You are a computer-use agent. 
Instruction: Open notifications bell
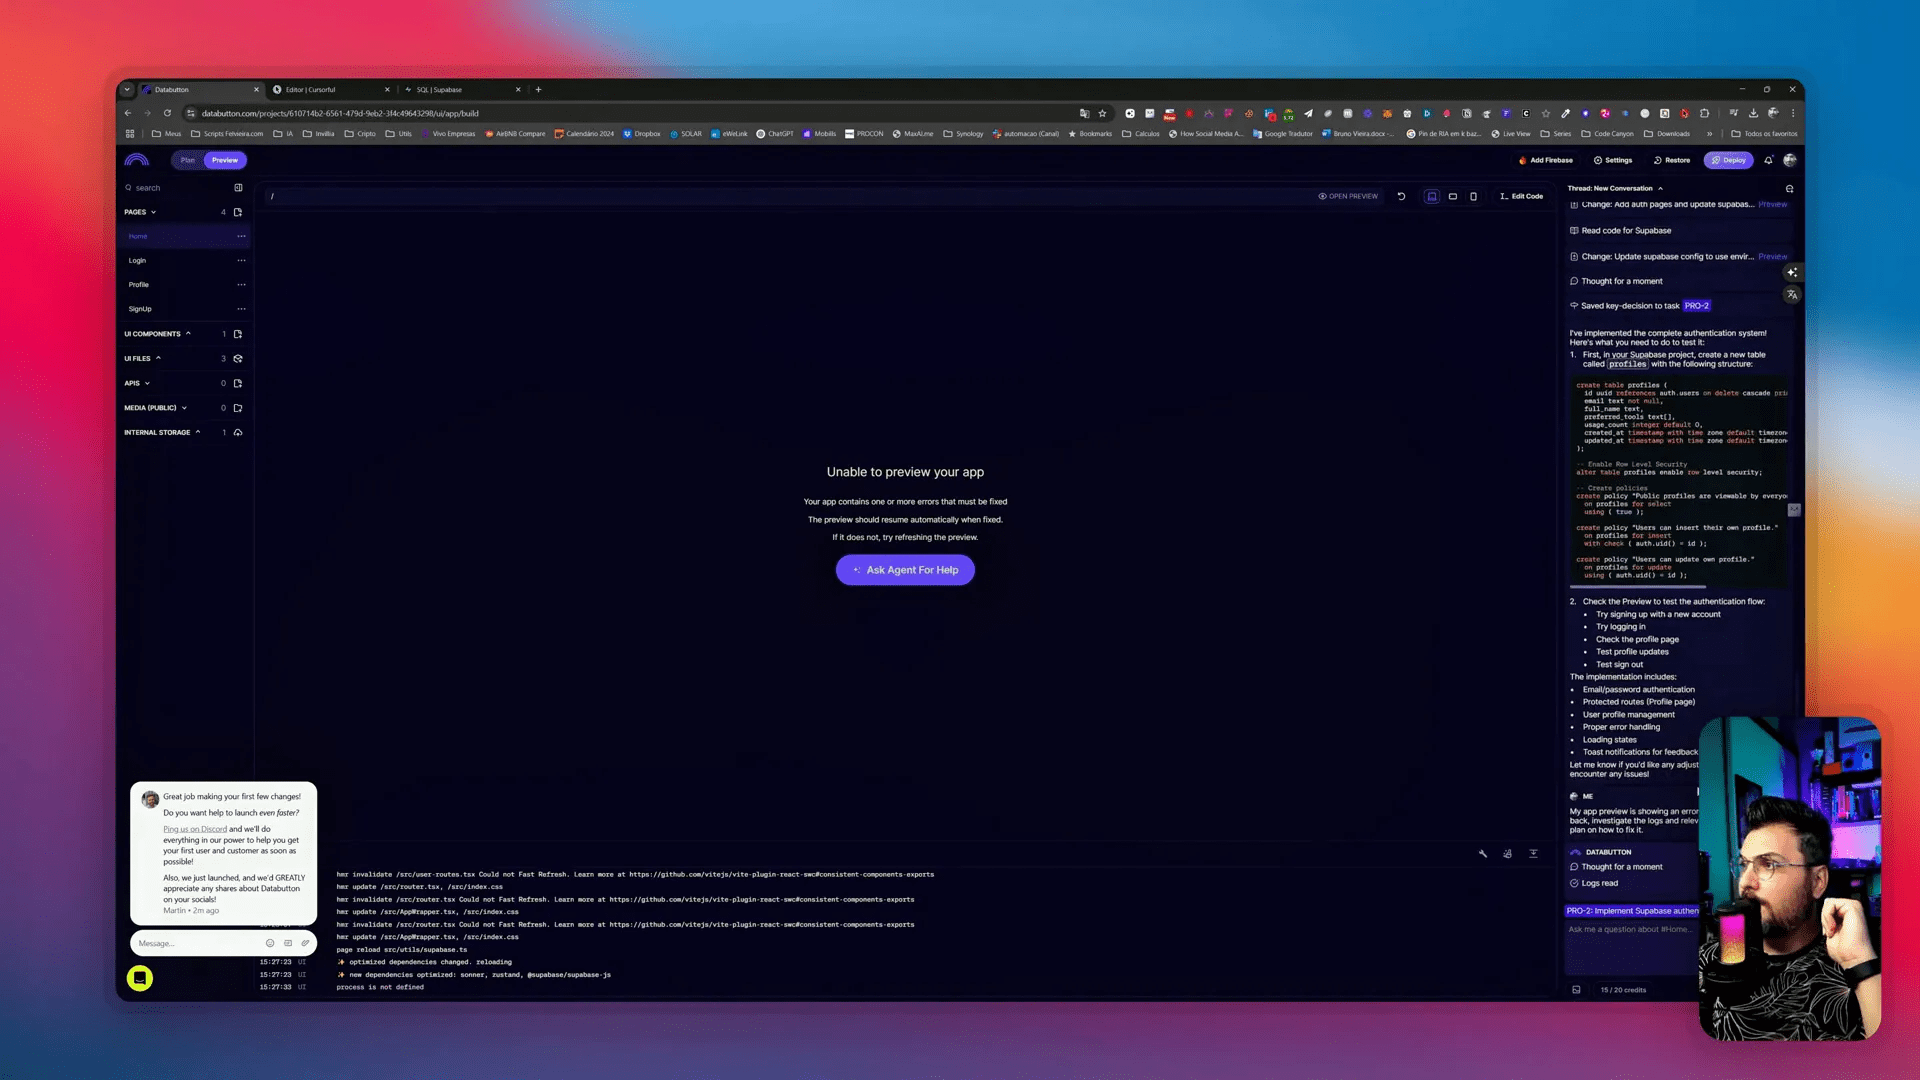[x=1768, y=160]
